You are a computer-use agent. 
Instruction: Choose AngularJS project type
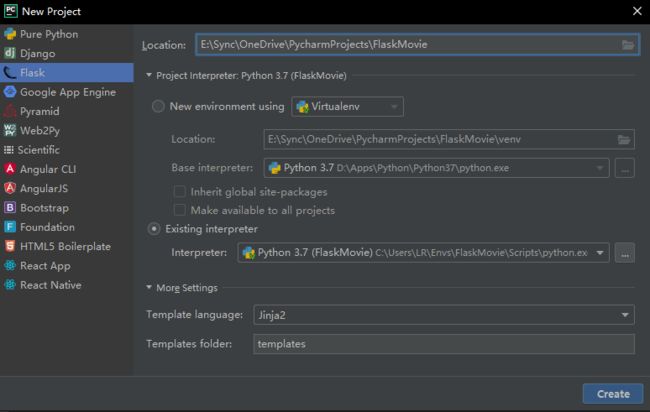tap(67, 188)
